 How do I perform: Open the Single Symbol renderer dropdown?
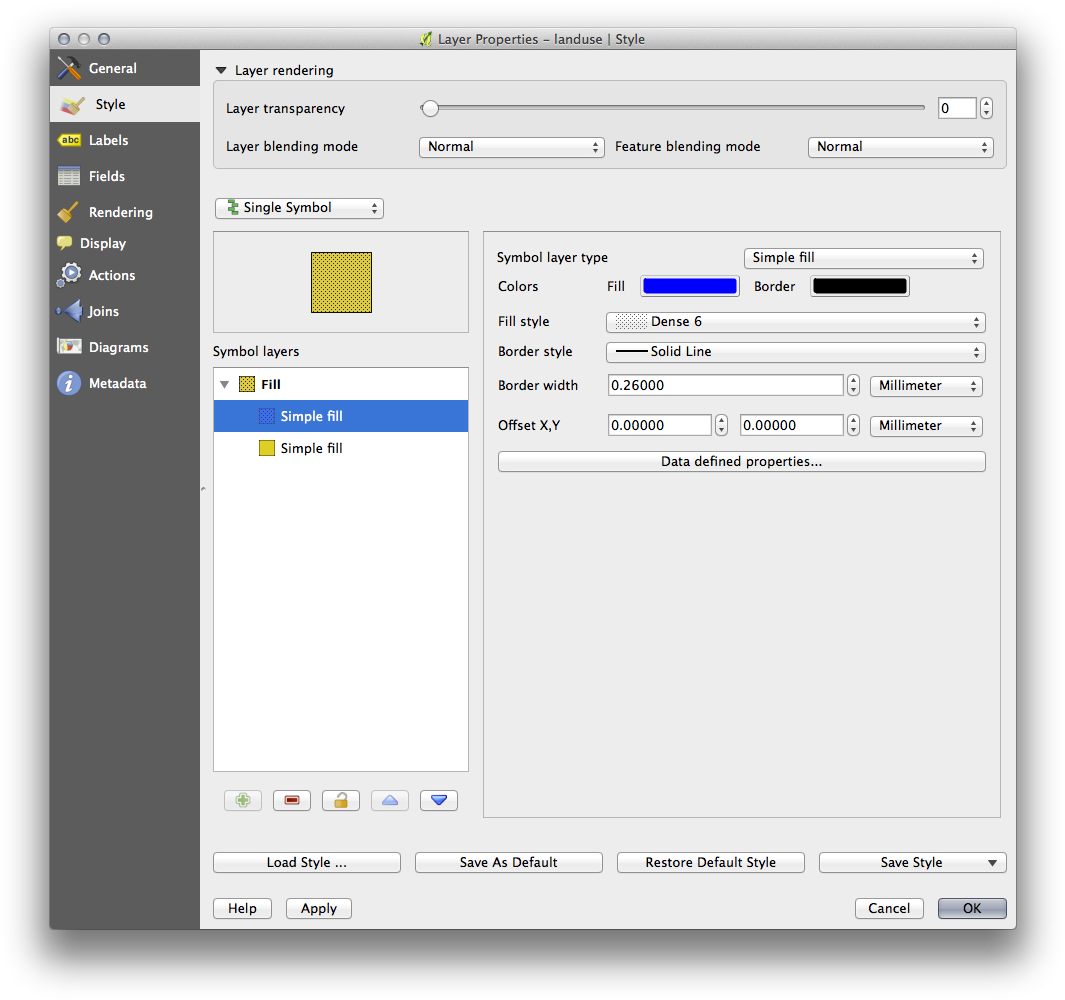click(x=299, y=208)
